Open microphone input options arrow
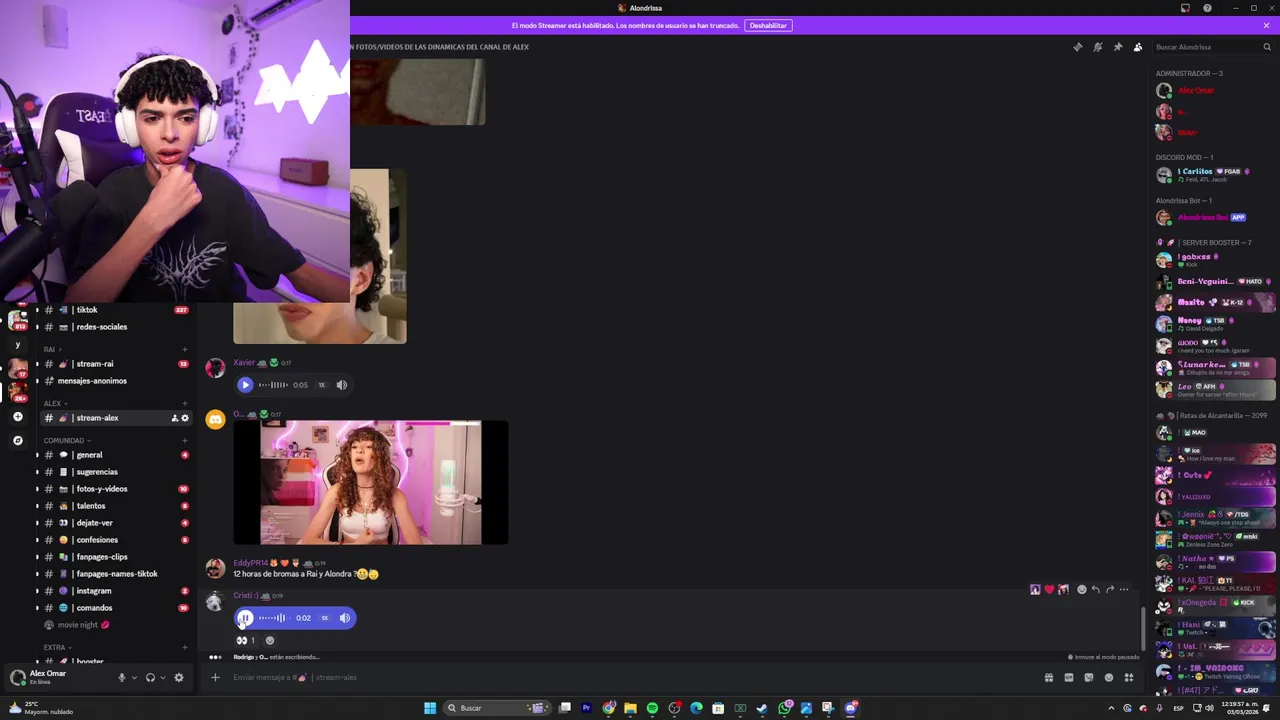The height and width of the screenshot is (720, 1280). (x=133, y=678)
